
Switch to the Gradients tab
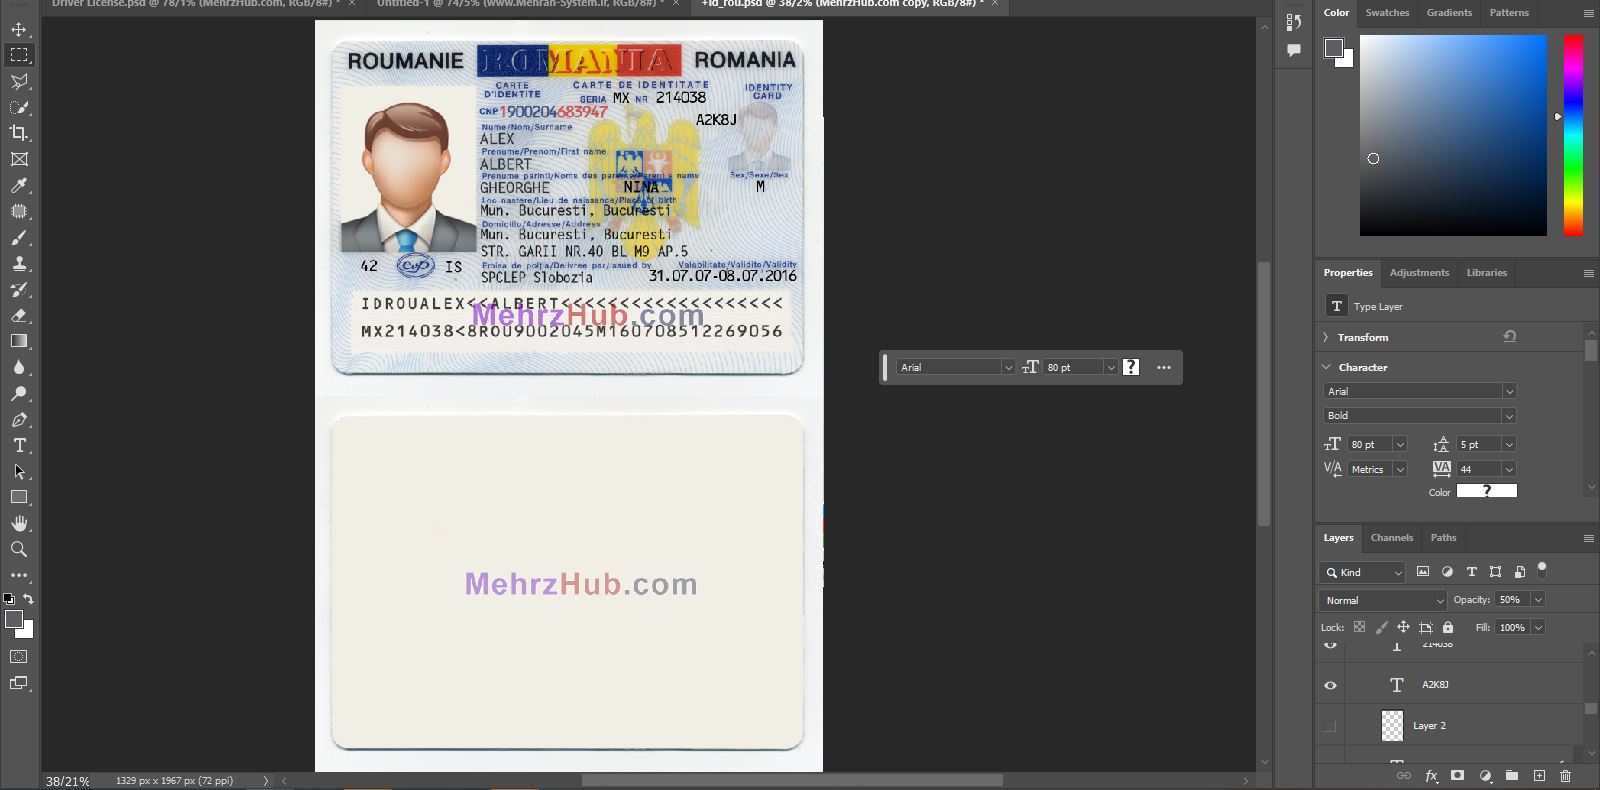click(1449, 13)
